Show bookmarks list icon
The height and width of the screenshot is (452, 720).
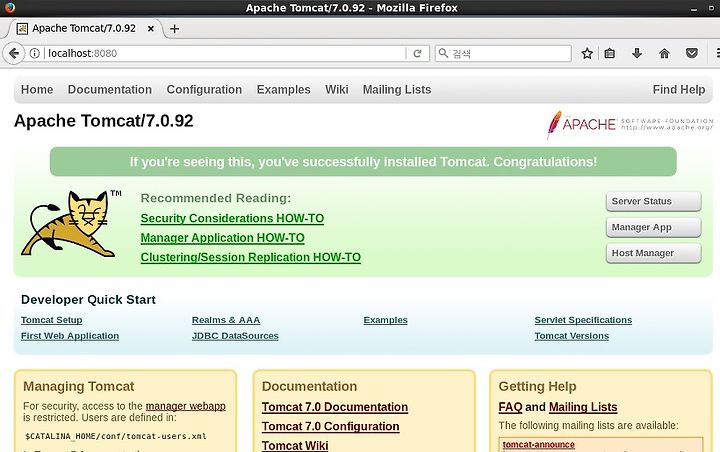coord(610,53)
